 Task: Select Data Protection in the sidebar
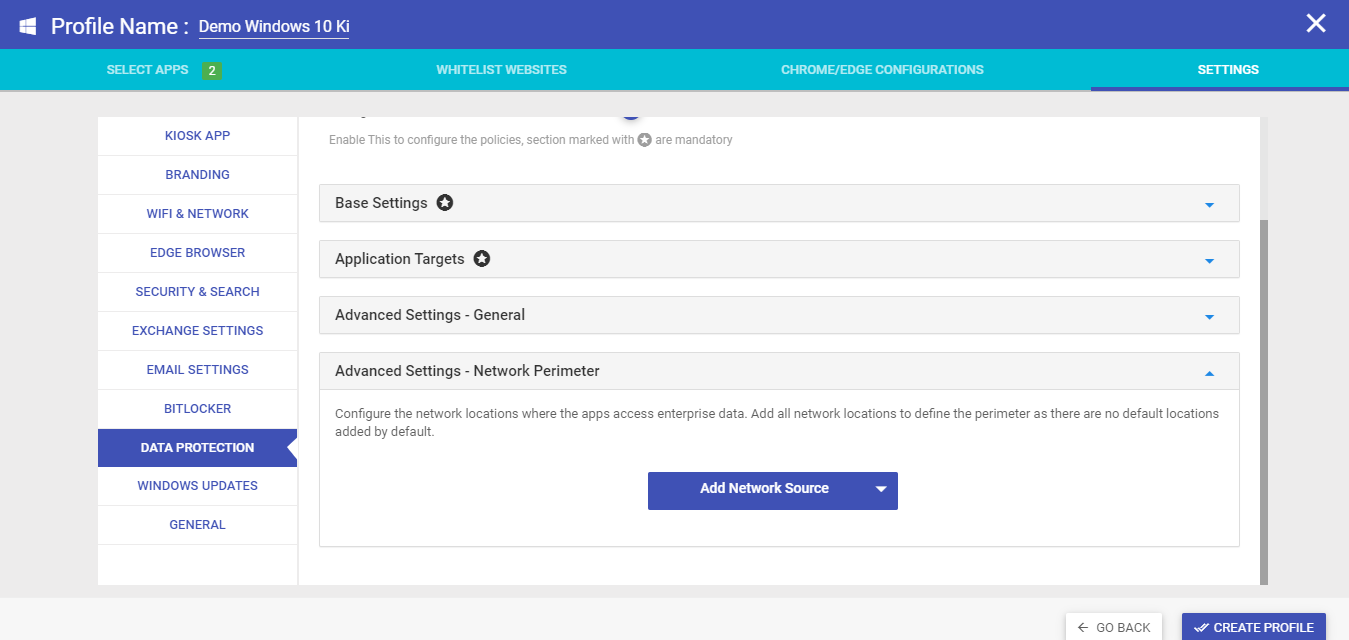pyautogui.click(x=197, y=448)
